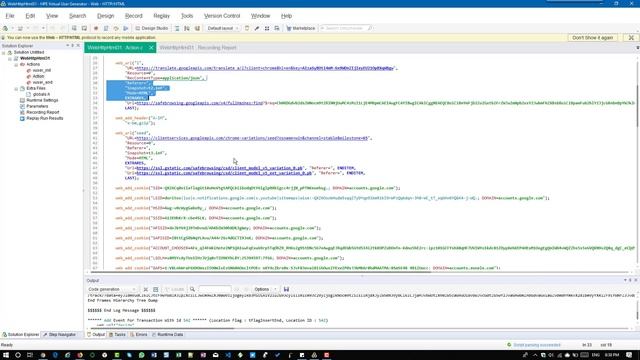Click Don't show it again button

(x=592, y=38)
